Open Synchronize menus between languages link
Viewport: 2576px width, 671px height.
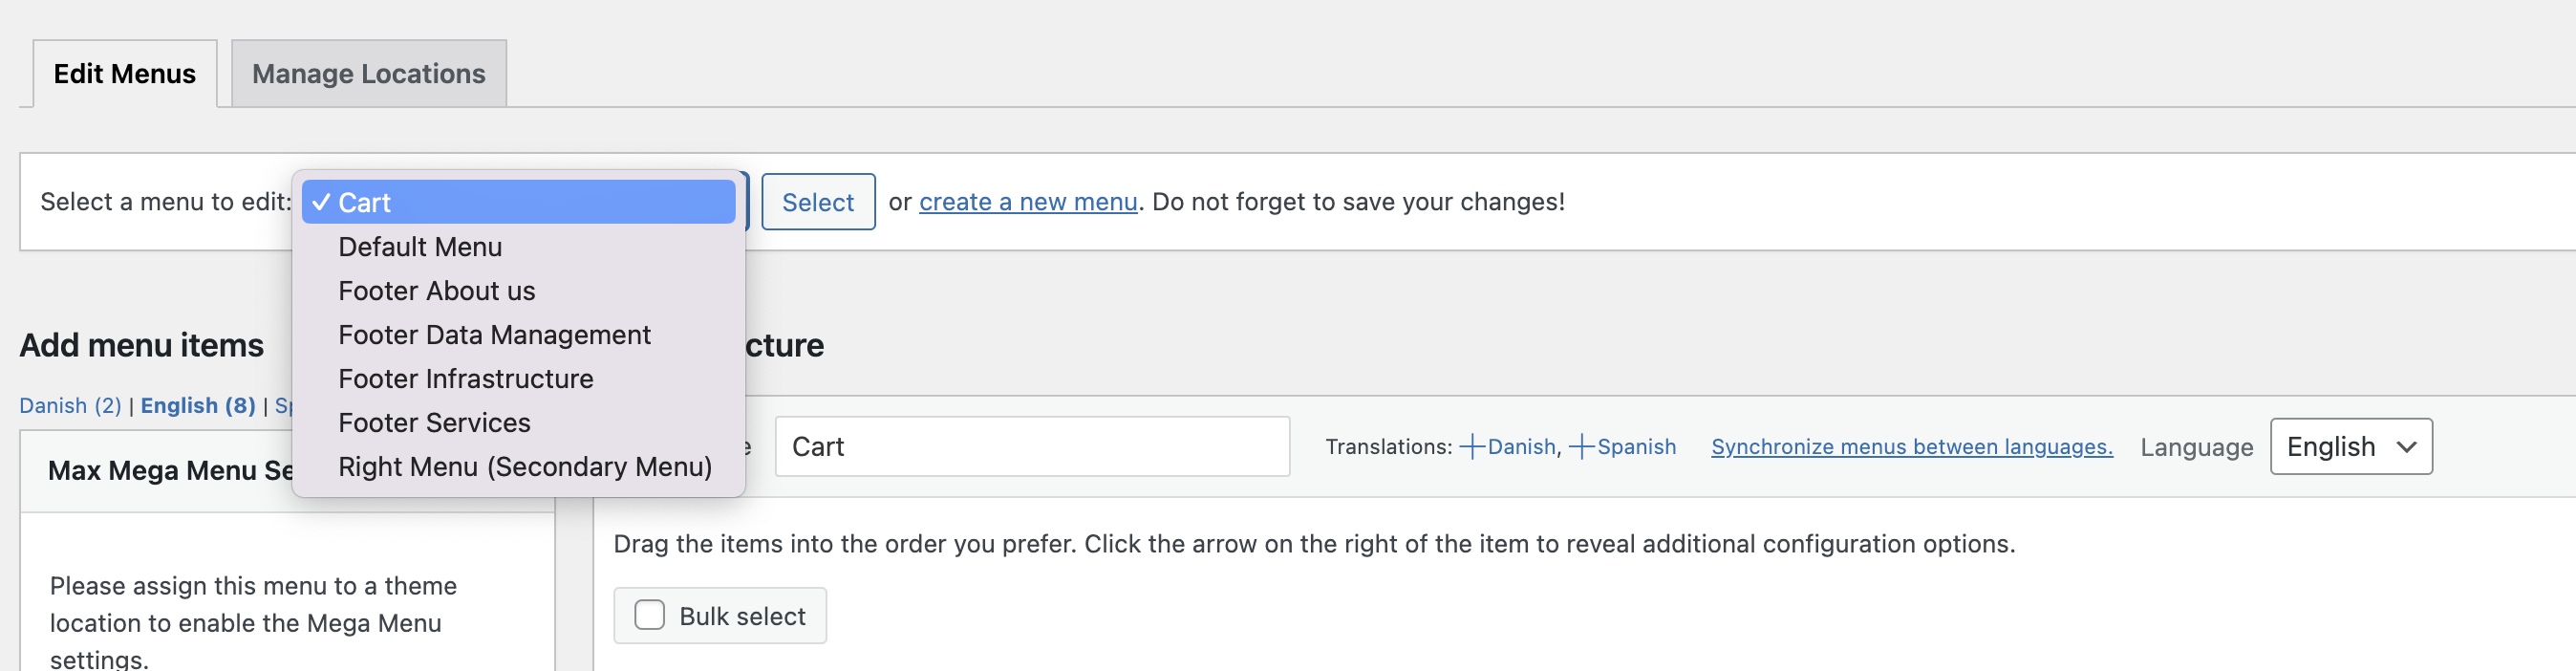tap(1911, 447)
